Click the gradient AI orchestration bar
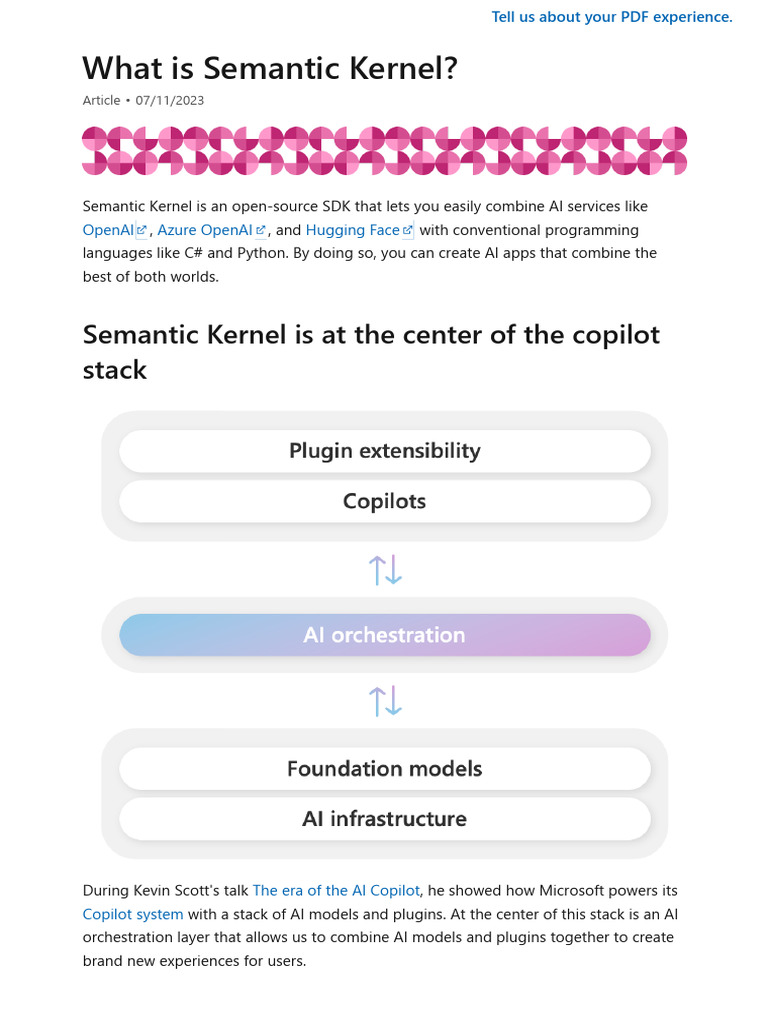 (x=385, y=635)
